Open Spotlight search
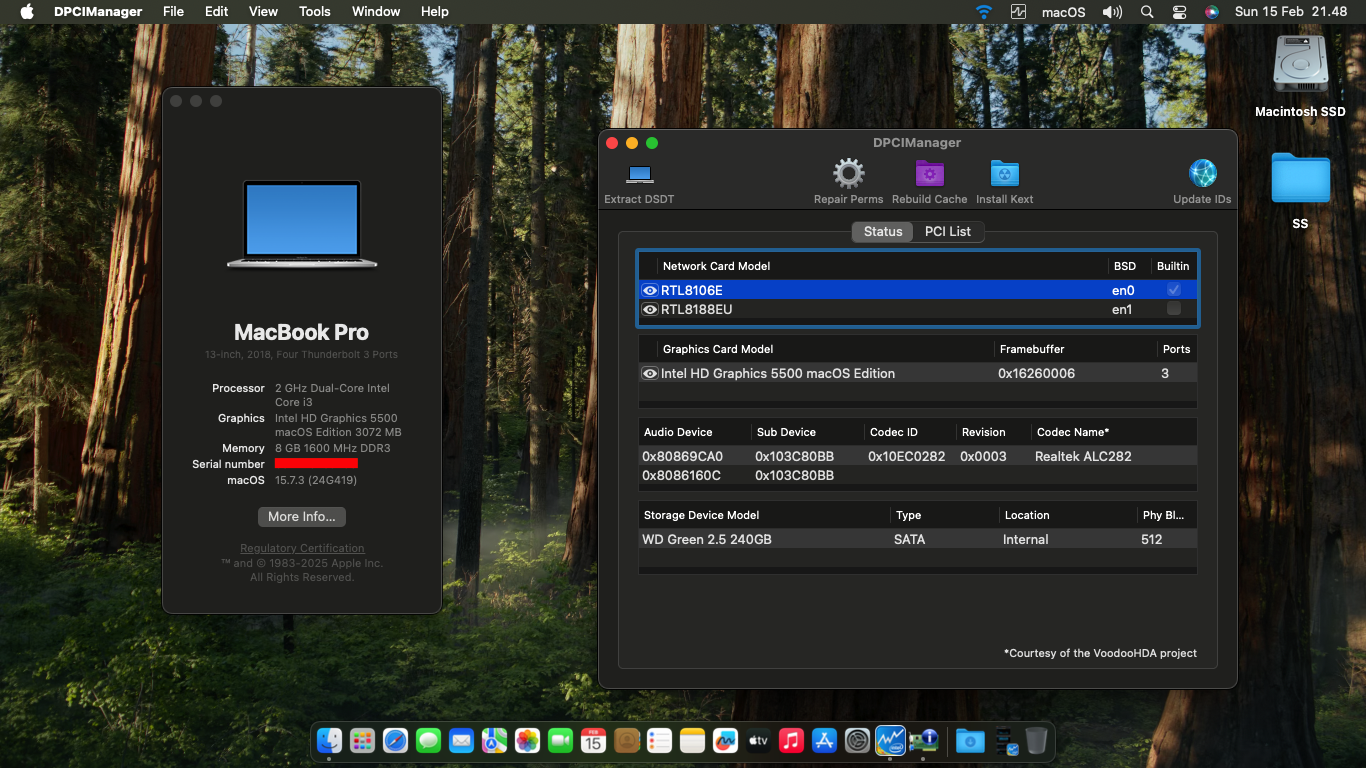The image size is (1366, 768). (1147, 11)
